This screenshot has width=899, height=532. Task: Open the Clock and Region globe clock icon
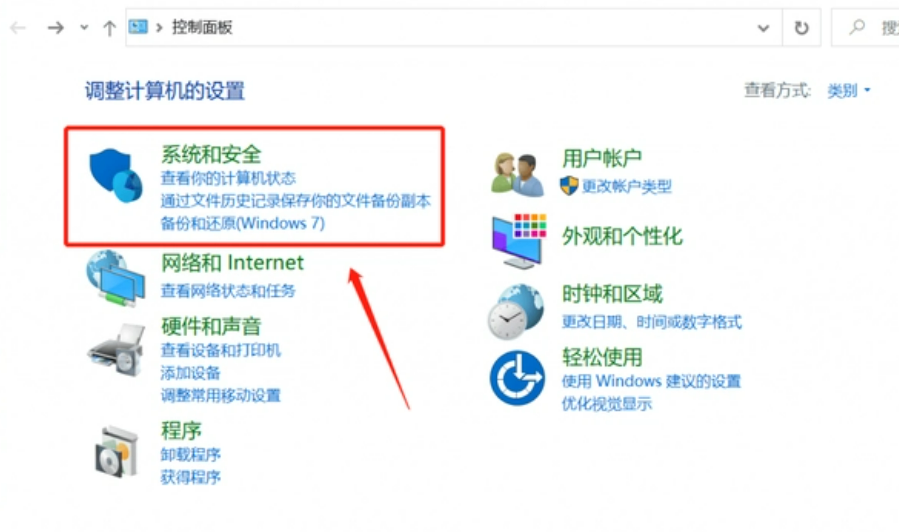515,311
